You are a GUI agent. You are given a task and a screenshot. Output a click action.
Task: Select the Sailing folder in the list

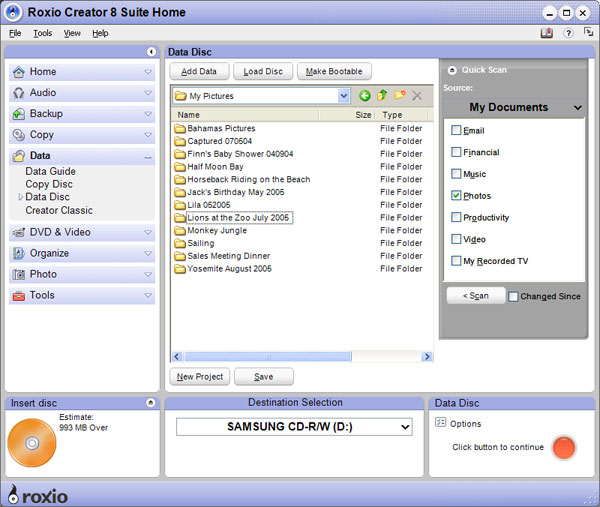pyautogui.click(x=200, y=243)
